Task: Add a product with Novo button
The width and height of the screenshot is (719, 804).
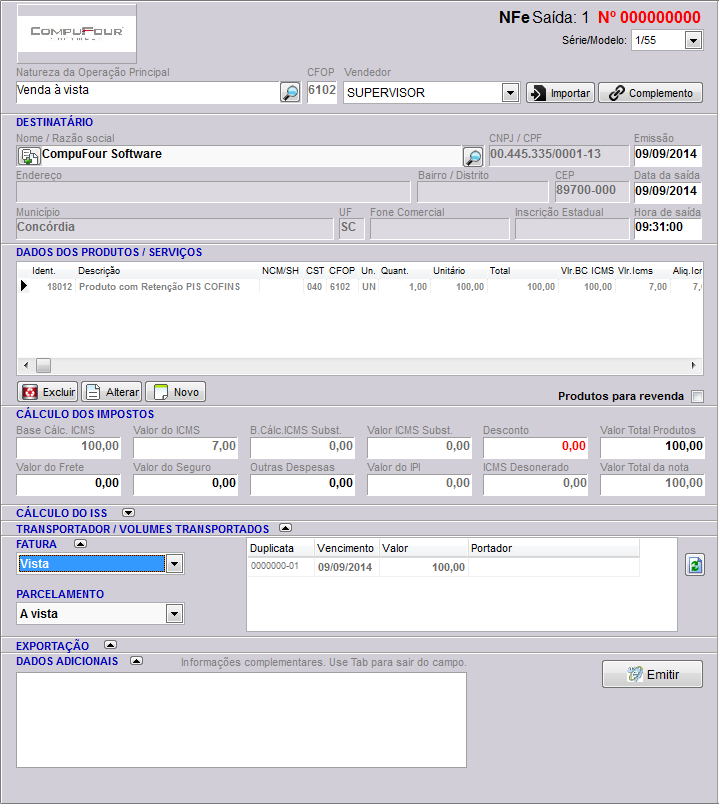Action: pyautogui.click(x=175, y=392)
